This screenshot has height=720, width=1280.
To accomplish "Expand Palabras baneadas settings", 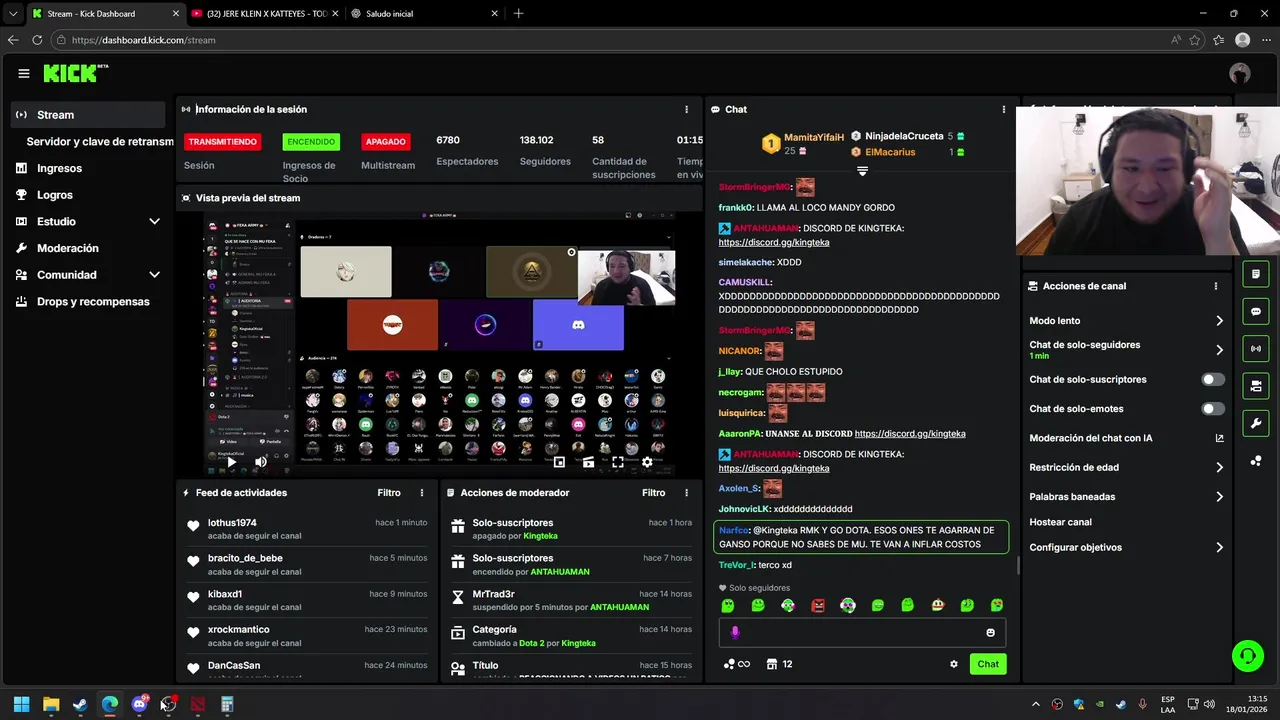I will [1219, 497].
